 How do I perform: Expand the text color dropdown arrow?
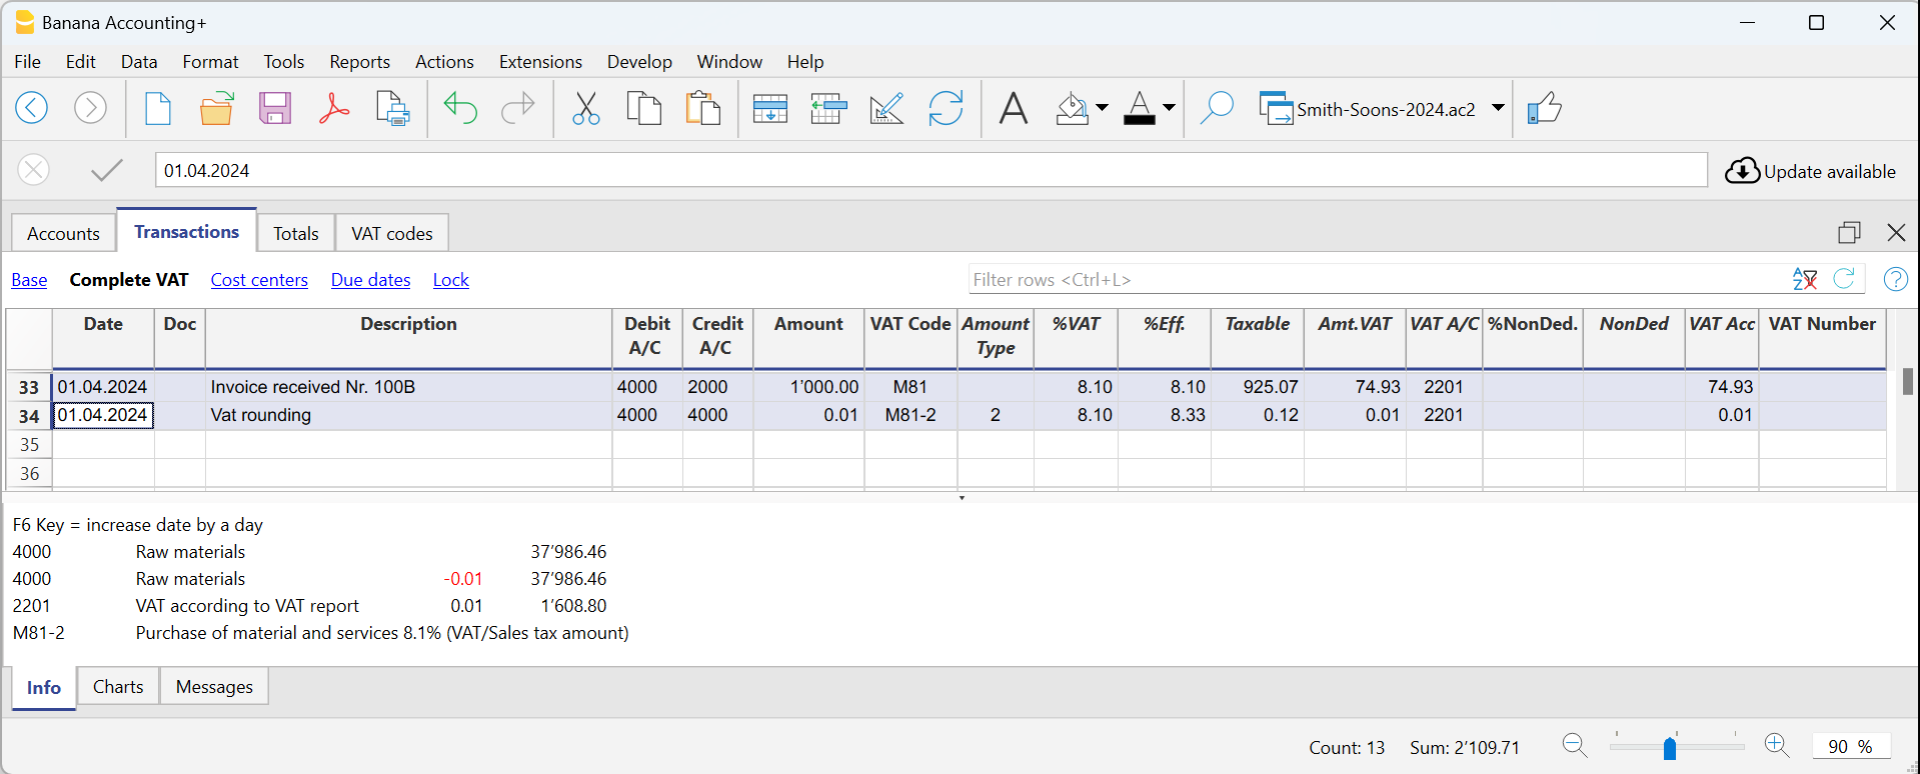1169,108
